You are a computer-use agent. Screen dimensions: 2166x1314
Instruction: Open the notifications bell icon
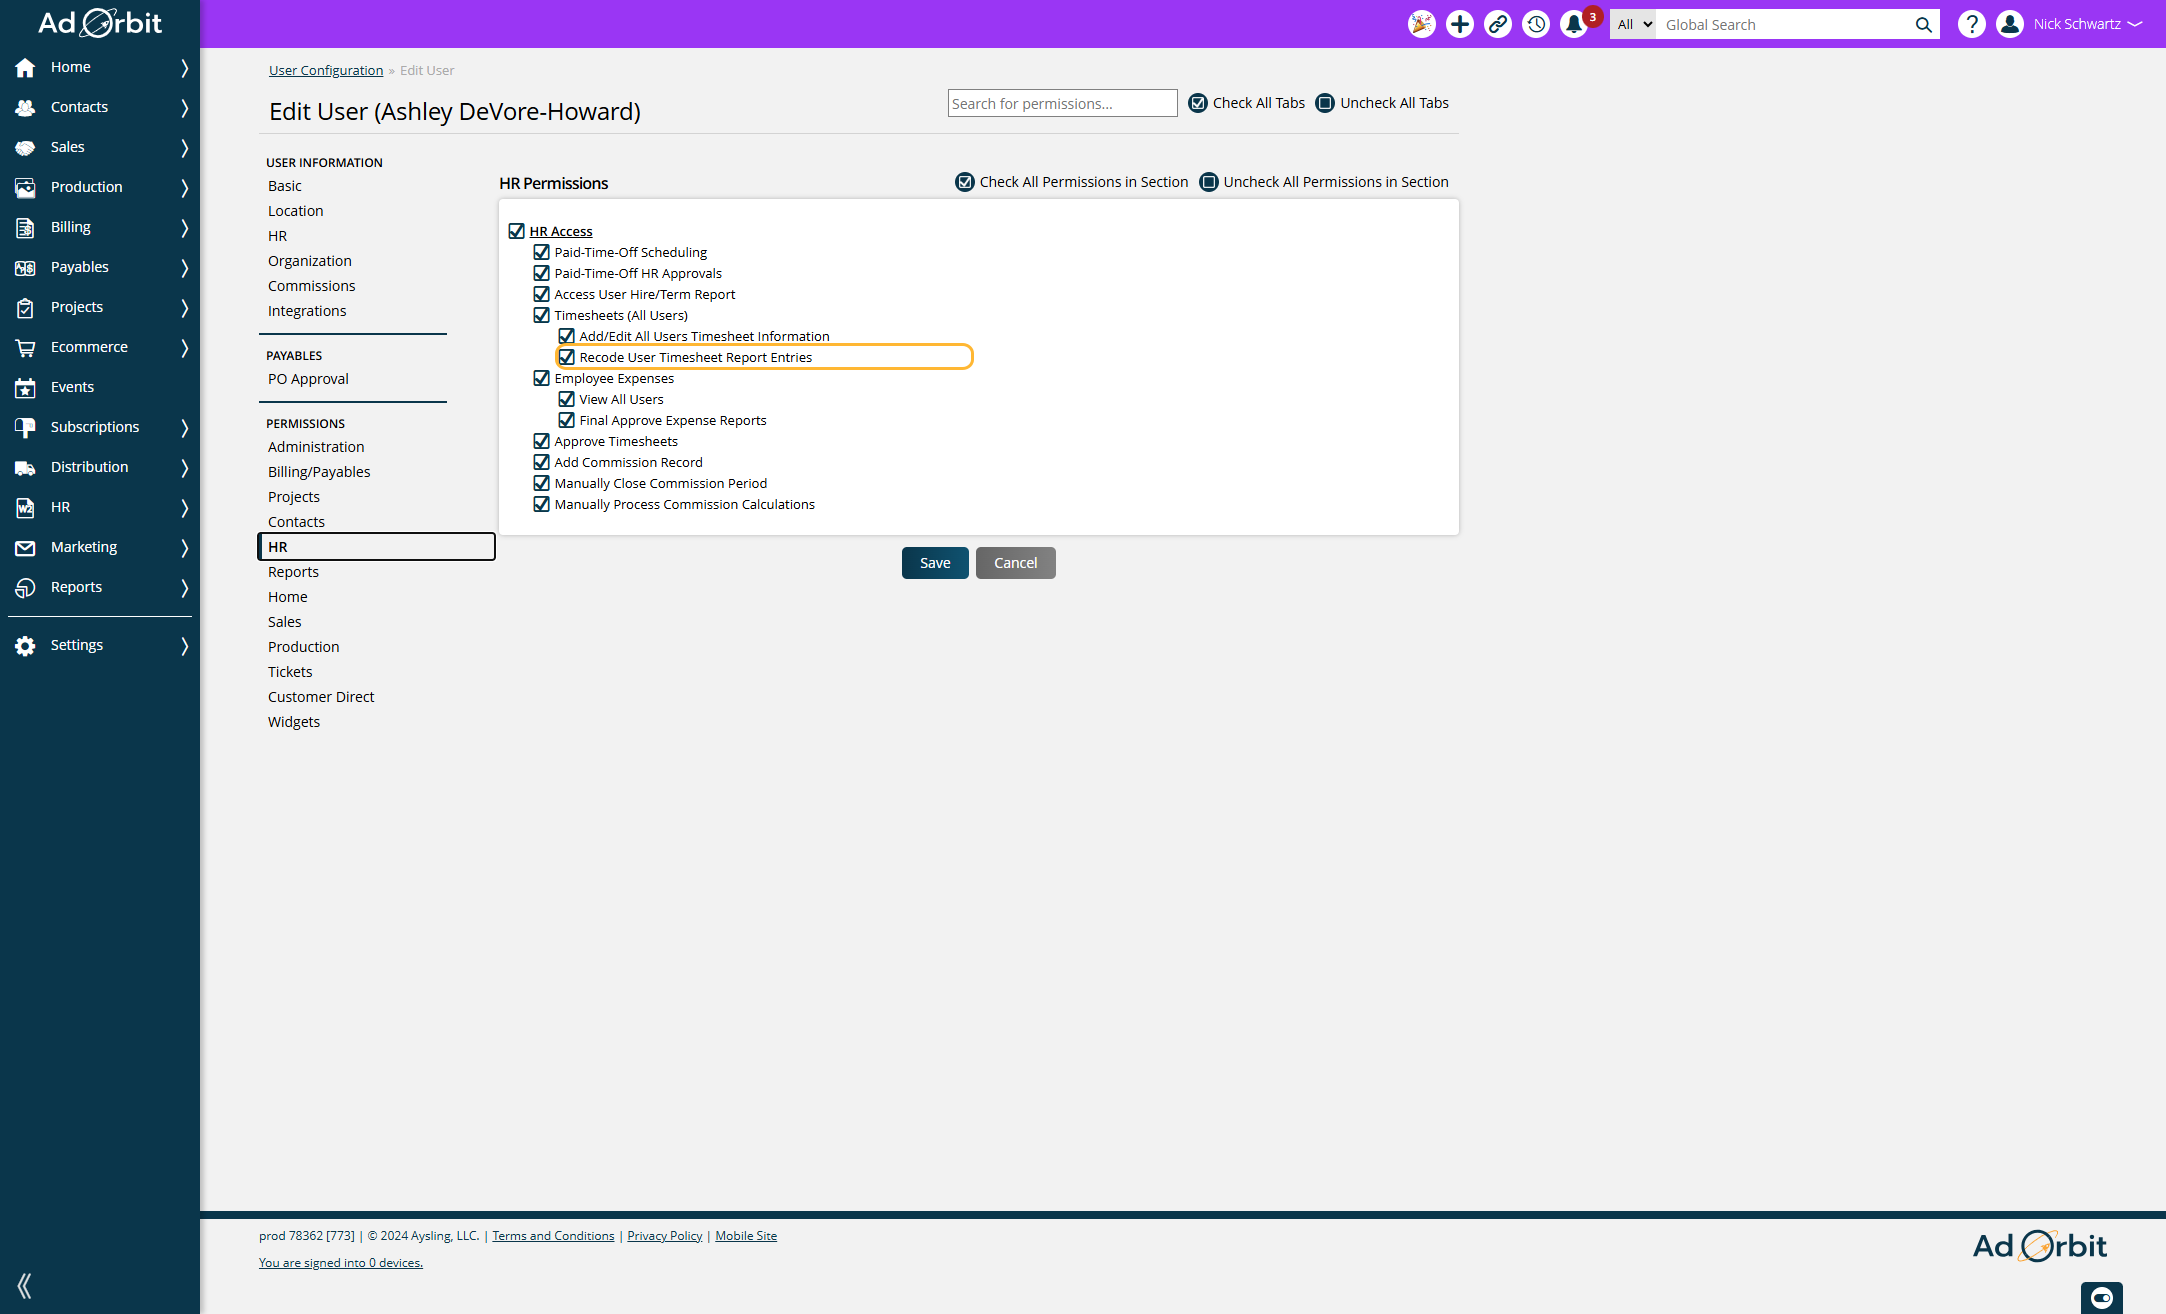(1574, 24)
